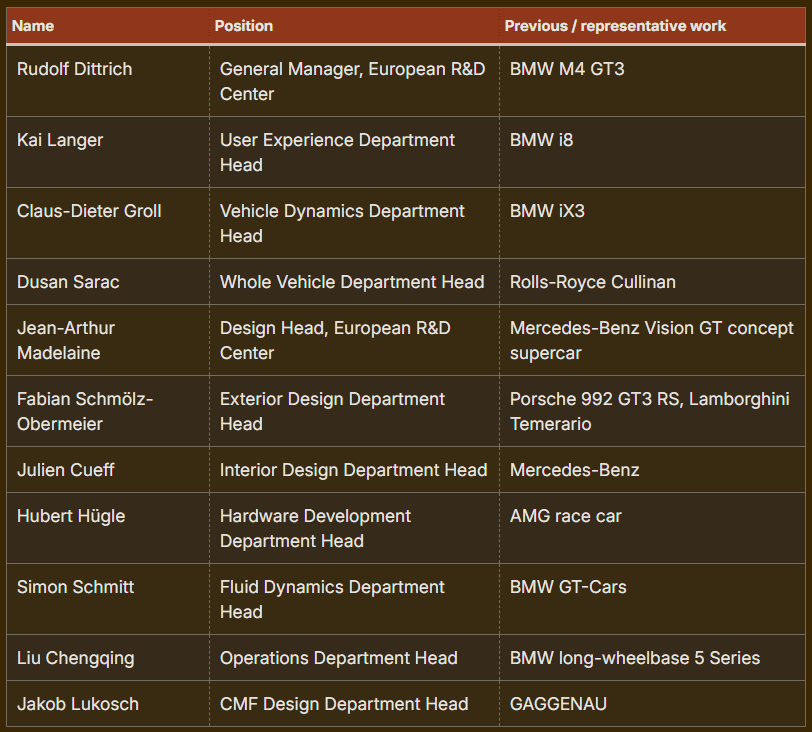
Task: Select the BMW GT-Cars cell
Action: click(652, 599)
